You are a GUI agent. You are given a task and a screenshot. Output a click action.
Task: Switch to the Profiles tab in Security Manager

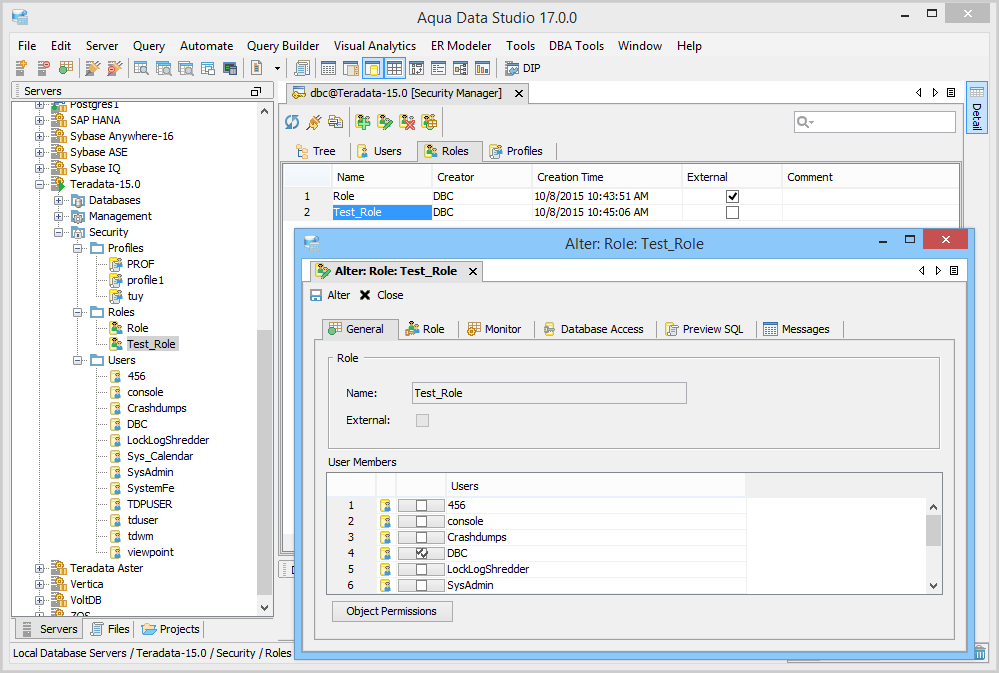tap(516, 151)
